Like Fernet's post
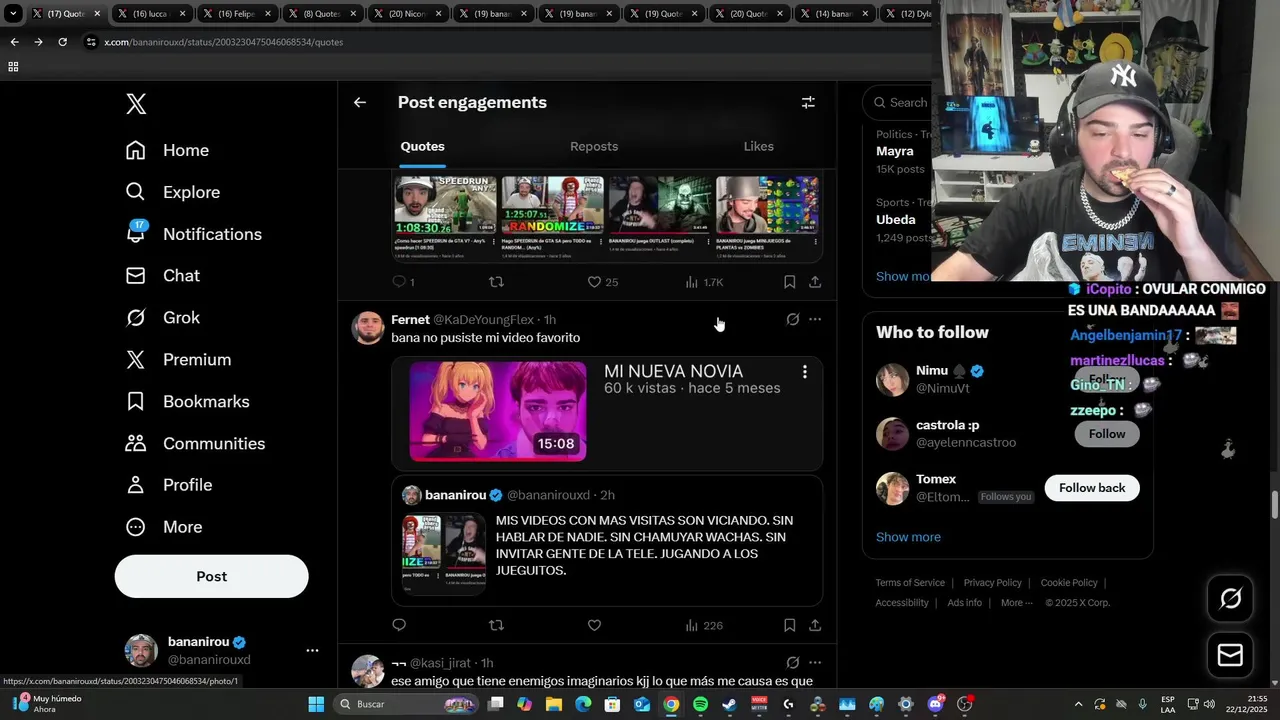The width and height of the screenshot is (1280, 720). click(594, 625)
